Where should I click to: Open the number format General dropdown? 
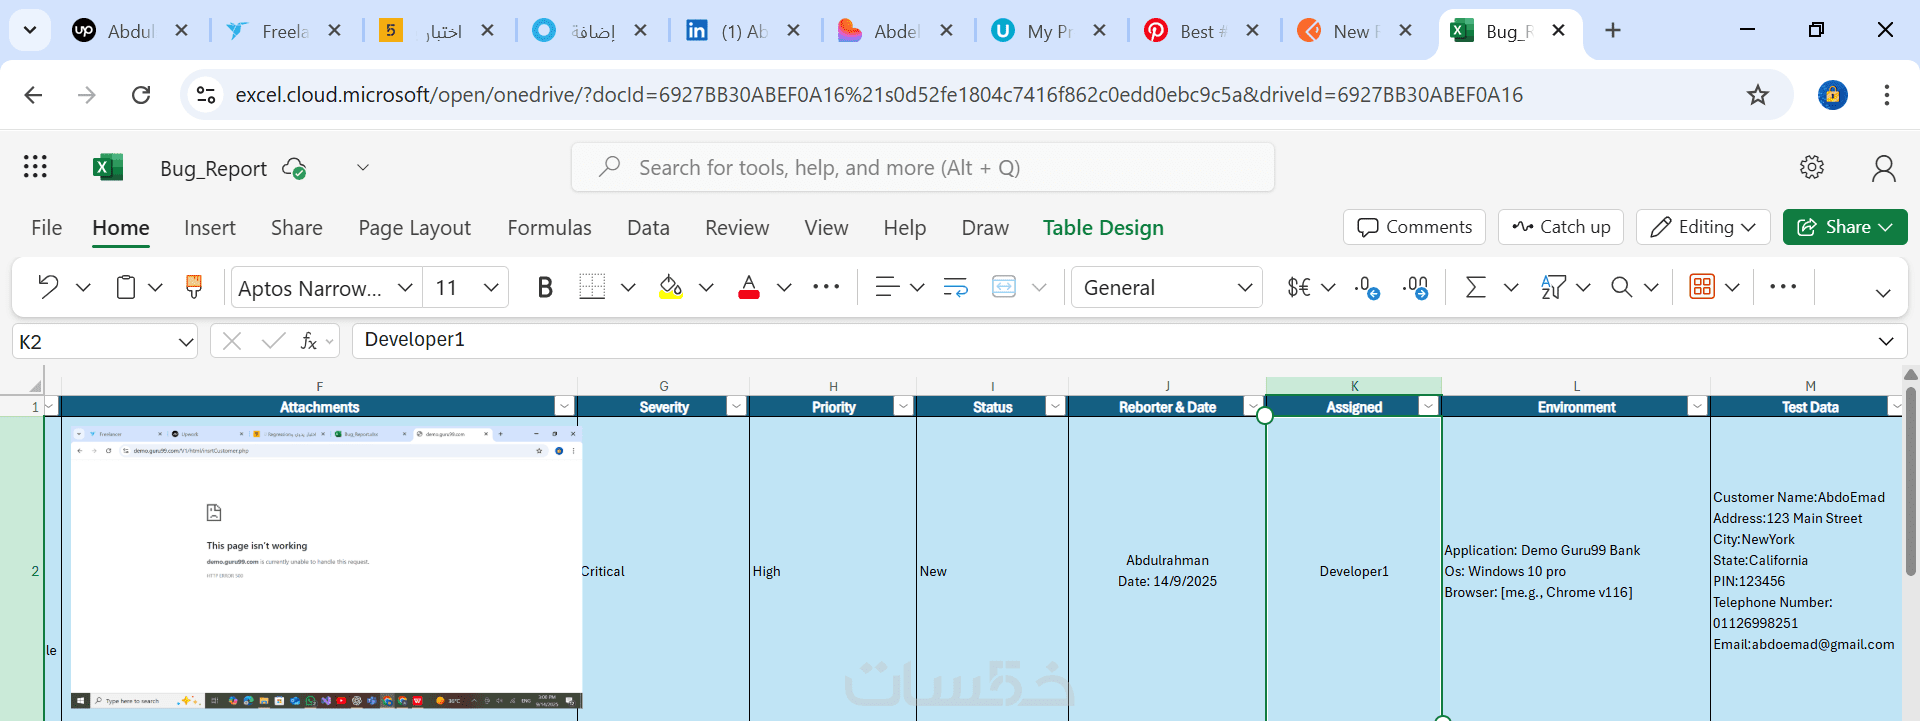(1167, 288)
